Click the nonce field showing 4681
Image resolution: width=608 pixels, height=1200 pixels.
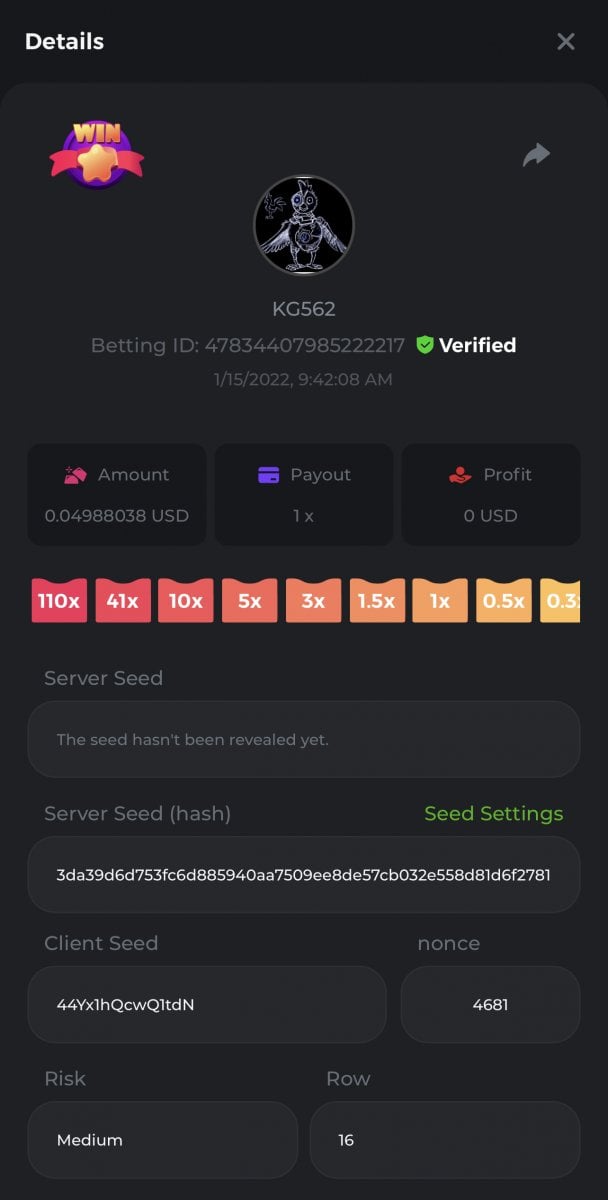click(490, 1004)
